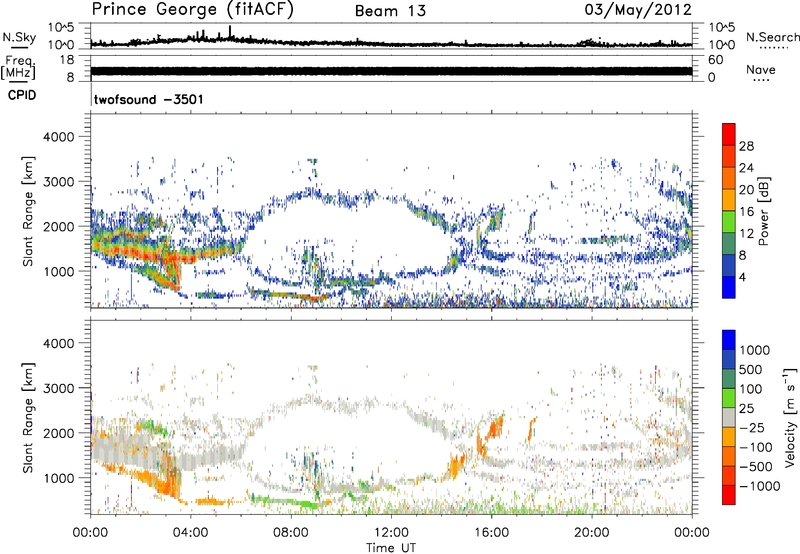Click the -25 label on velocity colorbar
This screenshot has width=800, height=554.
752,428
